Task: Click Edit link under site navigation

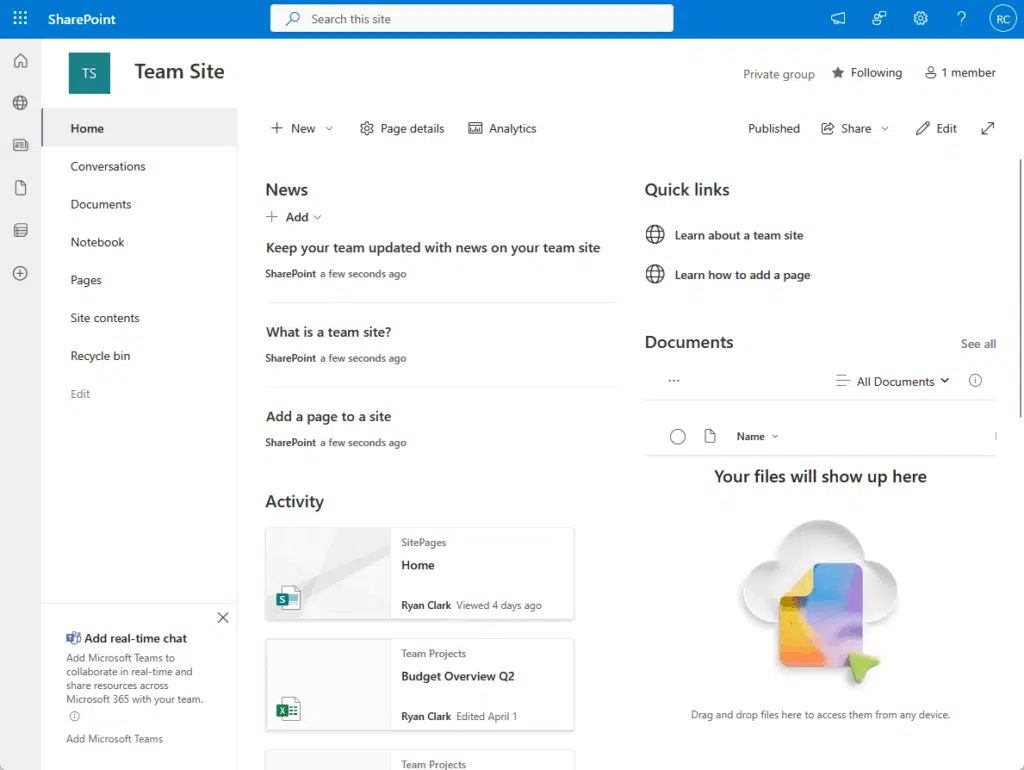Action: (x=80, y=394)
